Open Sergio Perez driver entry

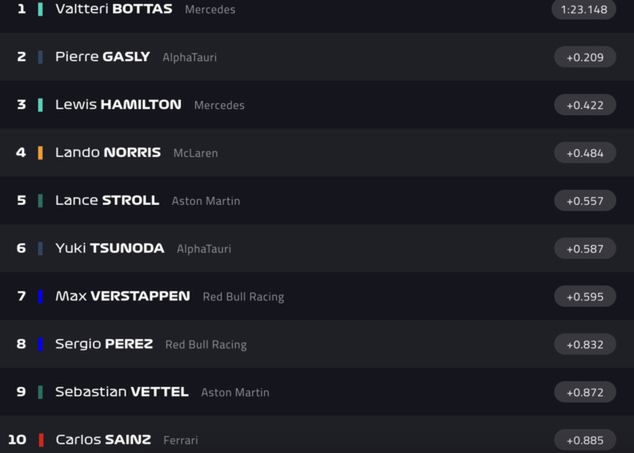(104, 344)
